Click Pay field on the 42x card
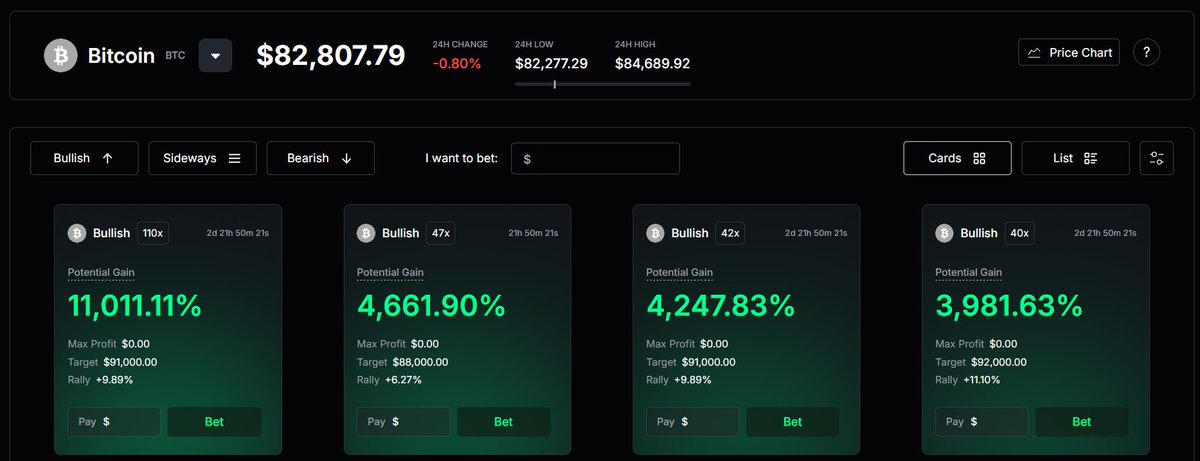Image resolution: width=1200 pixels, height=461 pixels. (x=692, y=422)
